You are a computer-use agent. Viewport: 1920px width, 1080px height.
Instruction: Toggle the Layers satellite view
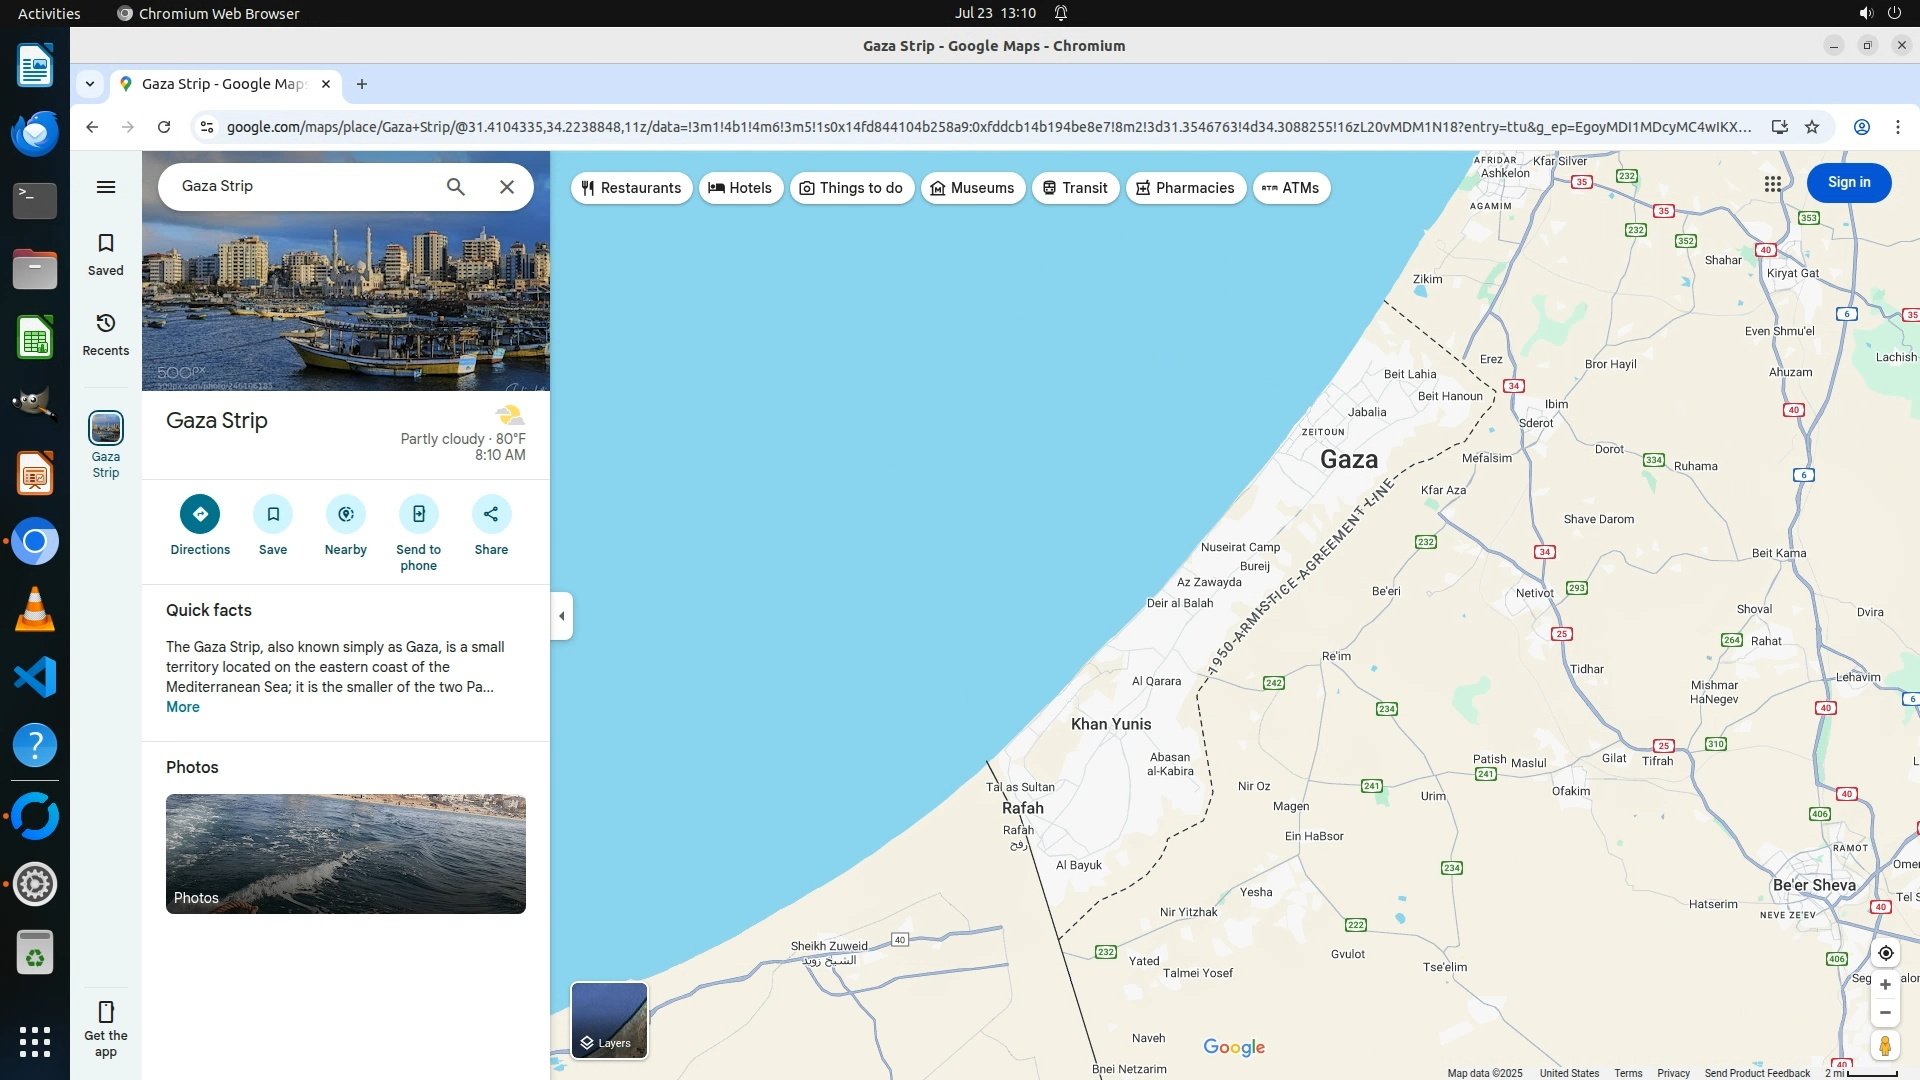[x=609, y=1020]
